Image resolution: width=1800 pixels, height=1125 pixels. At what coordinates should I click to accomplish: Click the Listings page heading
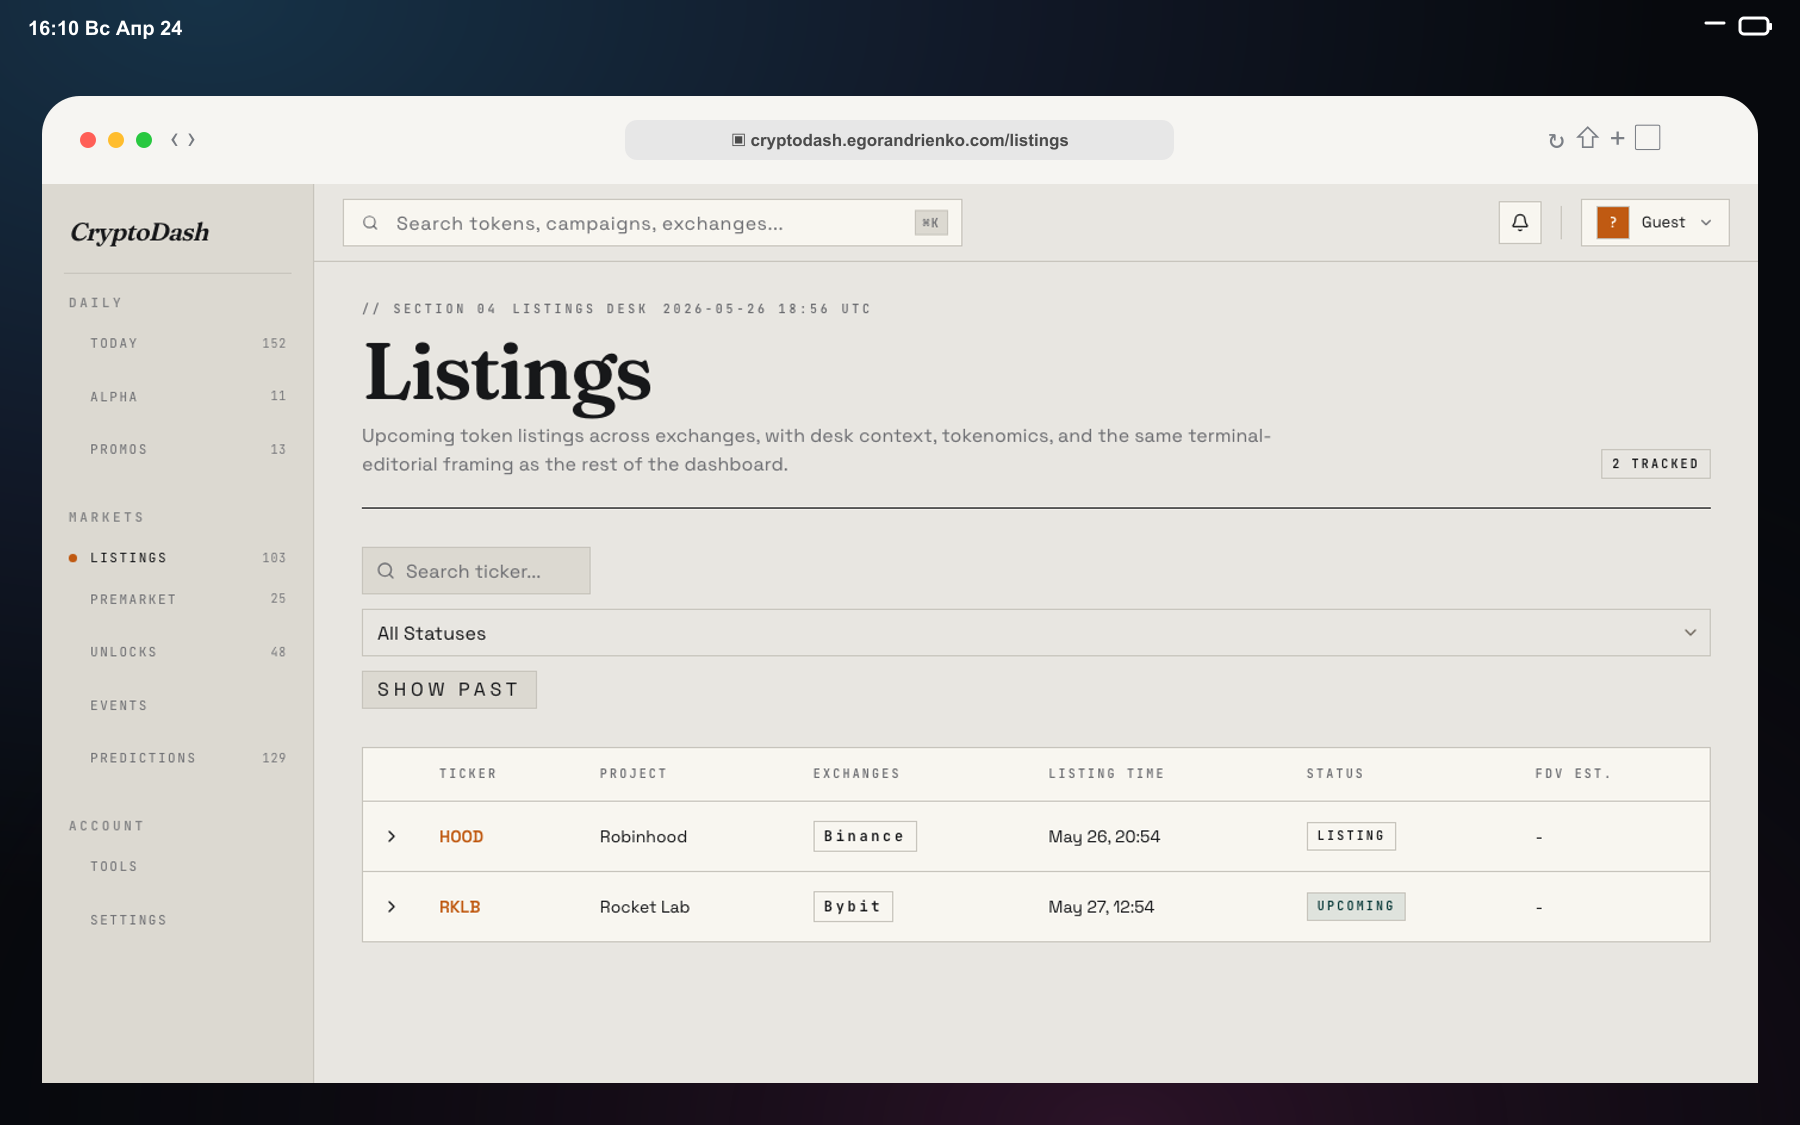pos(507,375)
